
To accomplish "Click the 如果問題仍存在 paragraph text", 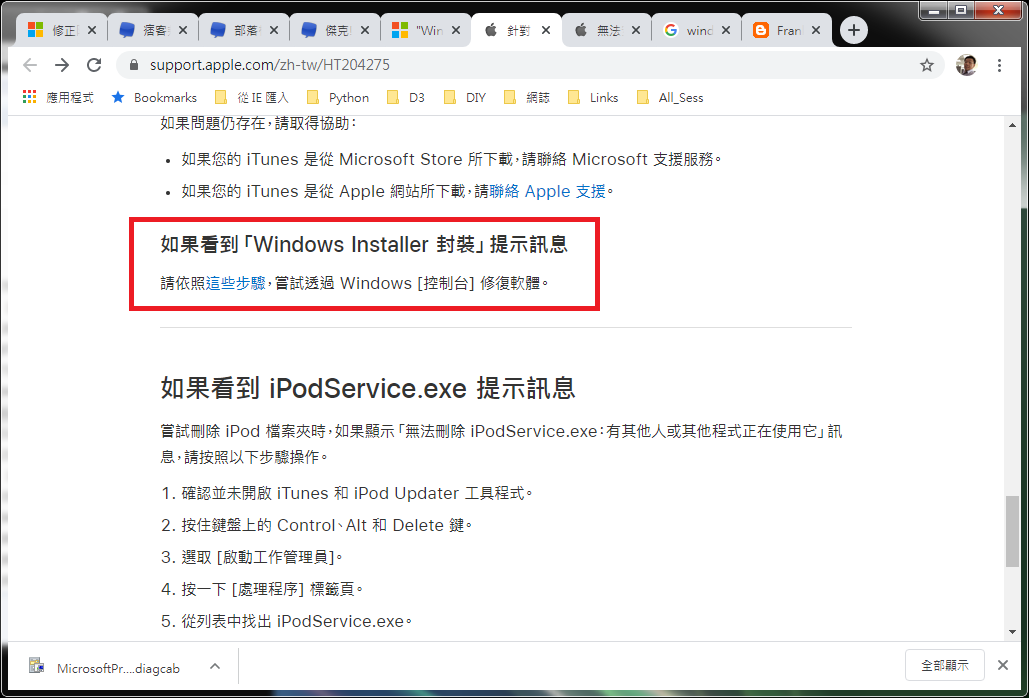I will pyautogui.click(x=259, y=123).
